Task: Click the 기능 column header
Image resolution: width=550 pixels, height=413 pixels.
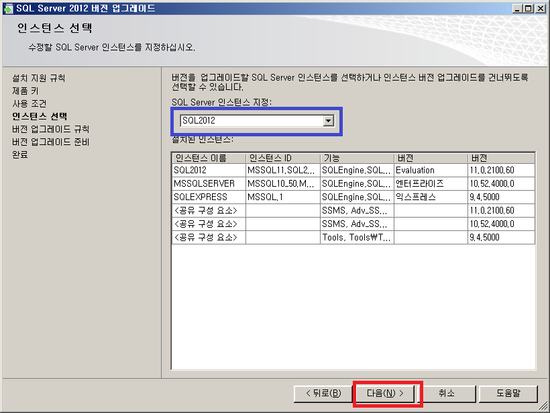Action: pos(357,158)
